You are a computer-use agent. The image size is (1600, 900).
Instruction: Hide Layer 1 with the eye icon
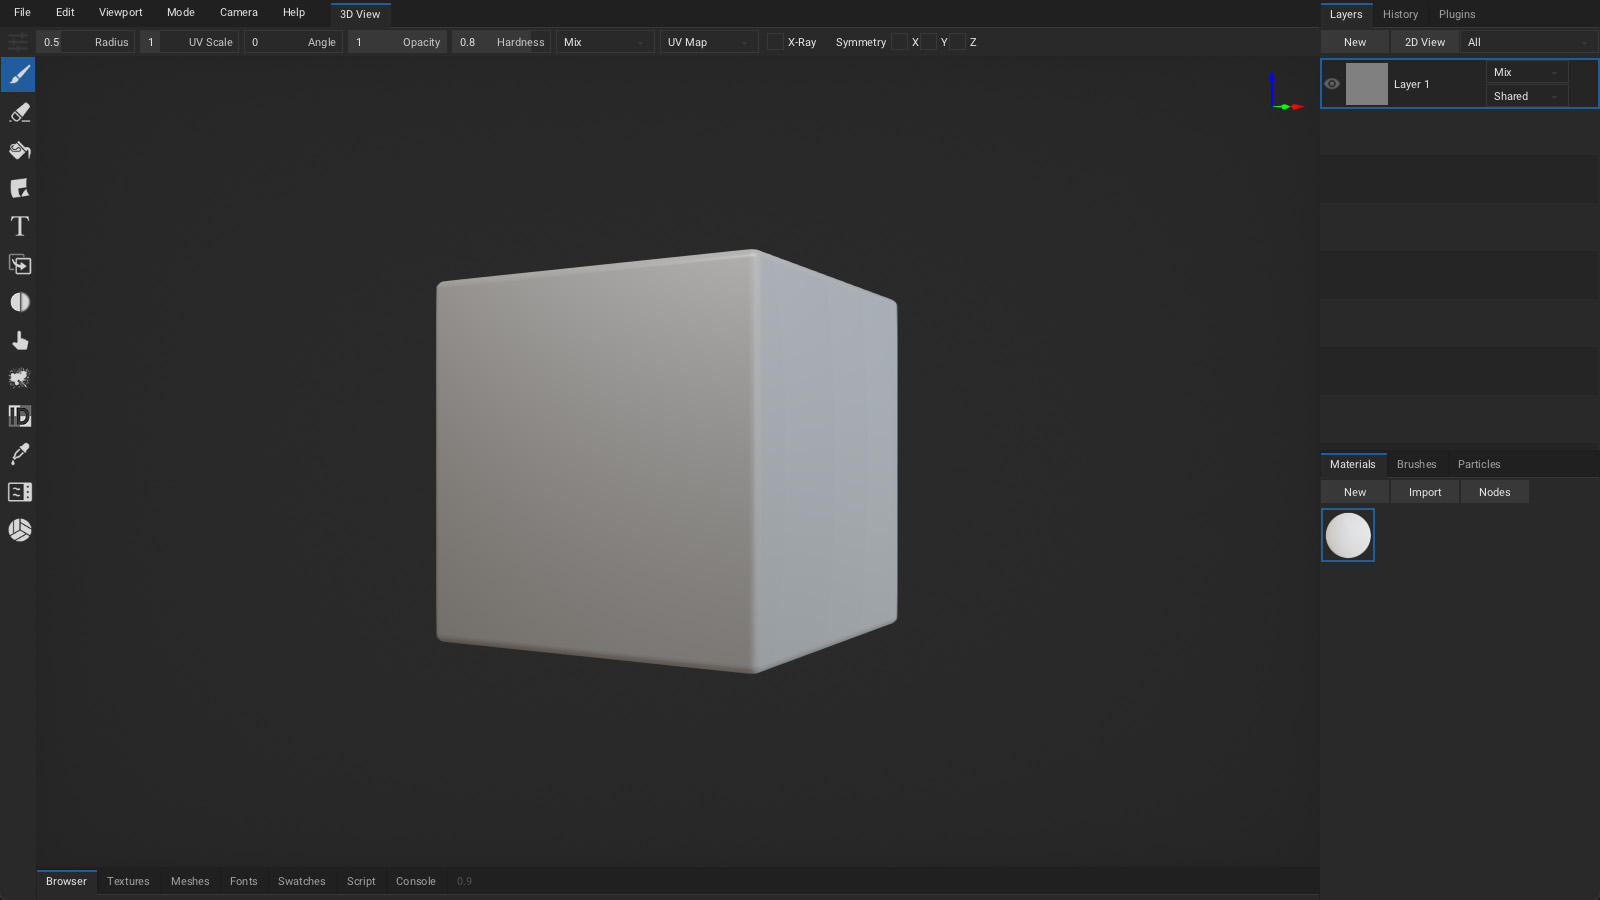(1332, 84)
